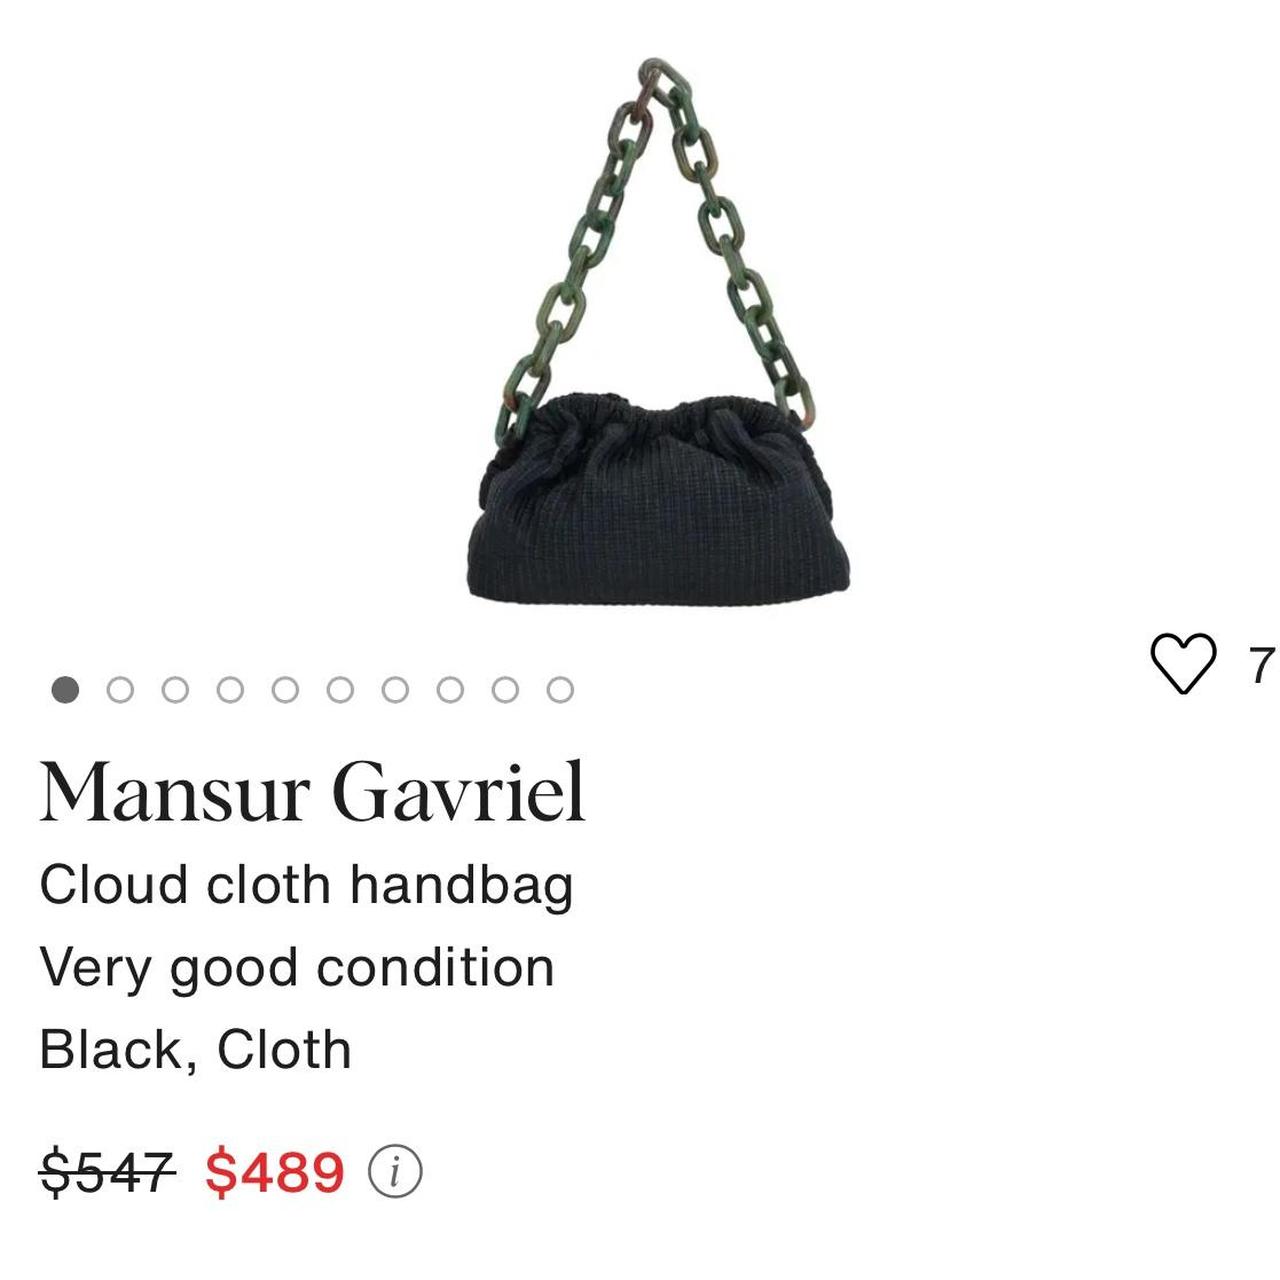
Task: Tap the Very good condition text
Action: 297,968
